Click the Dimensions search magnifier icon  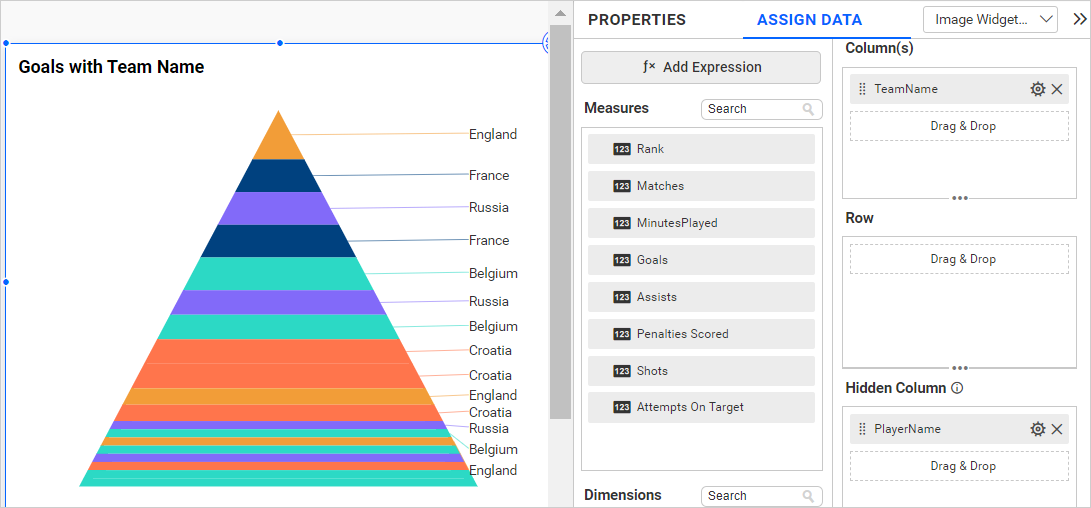pyautogui.click(x=808, y=496)
